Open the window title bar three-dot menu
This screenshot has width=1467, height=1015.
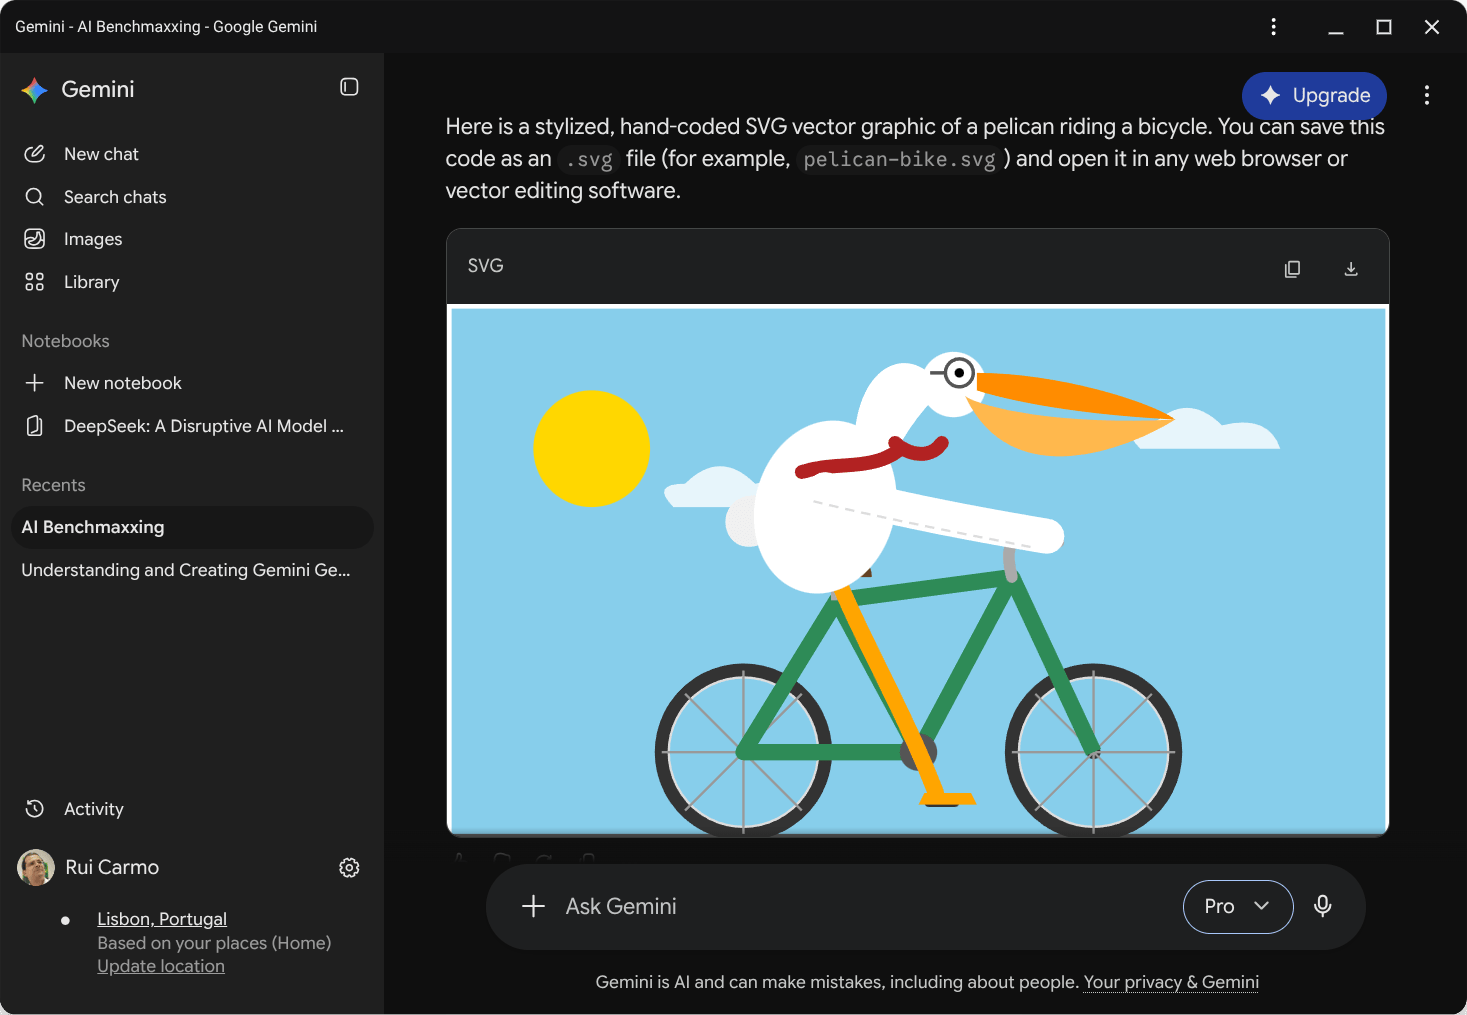coord(1273,27)
